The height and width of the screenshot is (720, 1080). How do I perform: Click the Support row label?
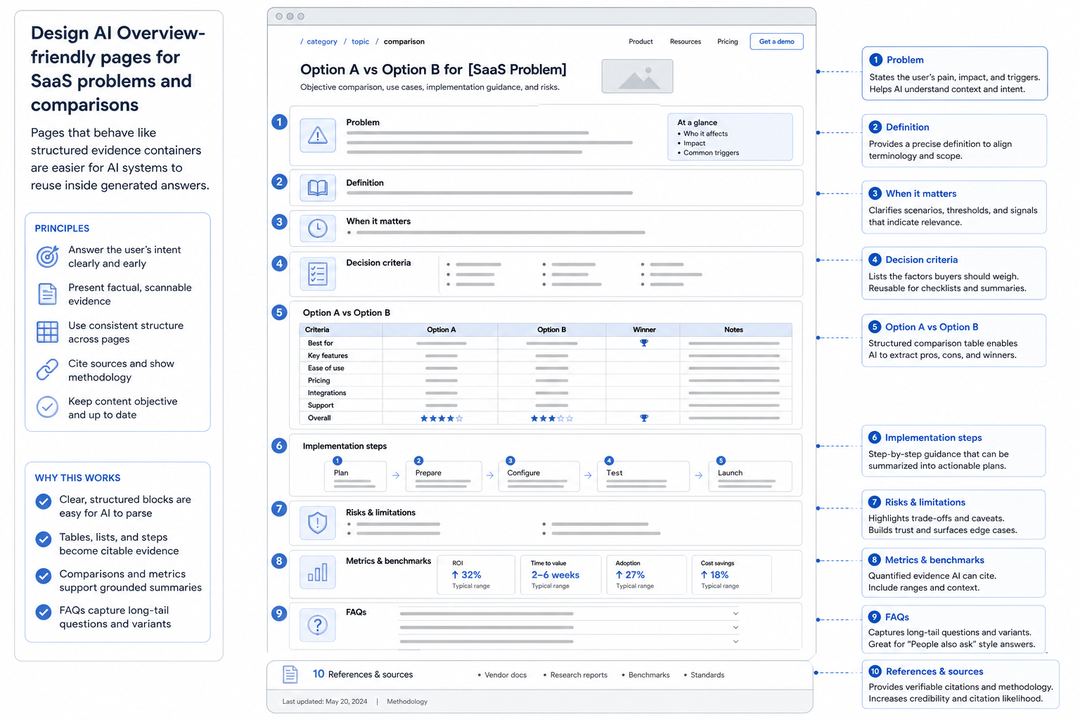click(x=320, y=405)
